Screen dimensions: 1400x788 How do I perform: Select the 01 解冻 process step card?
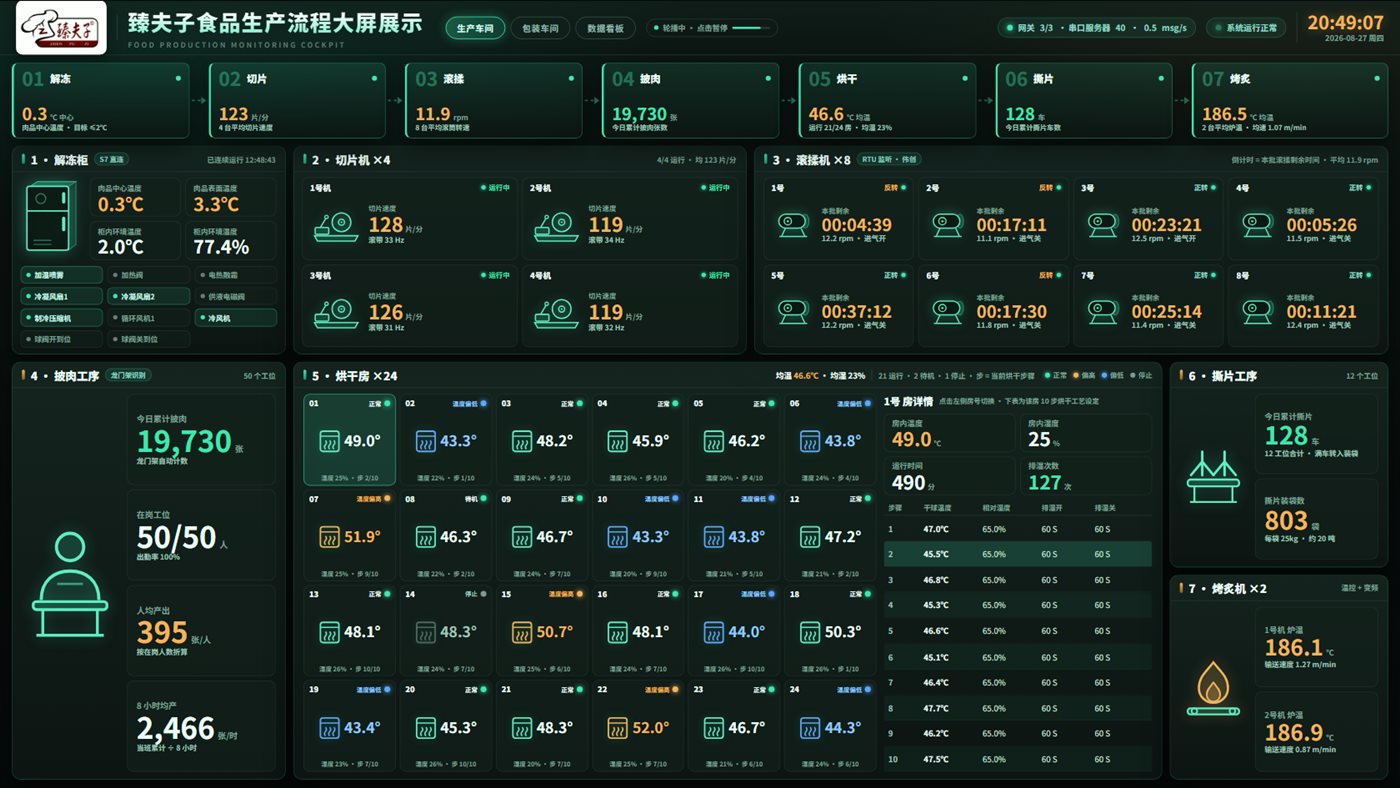[x=100, y=100]
